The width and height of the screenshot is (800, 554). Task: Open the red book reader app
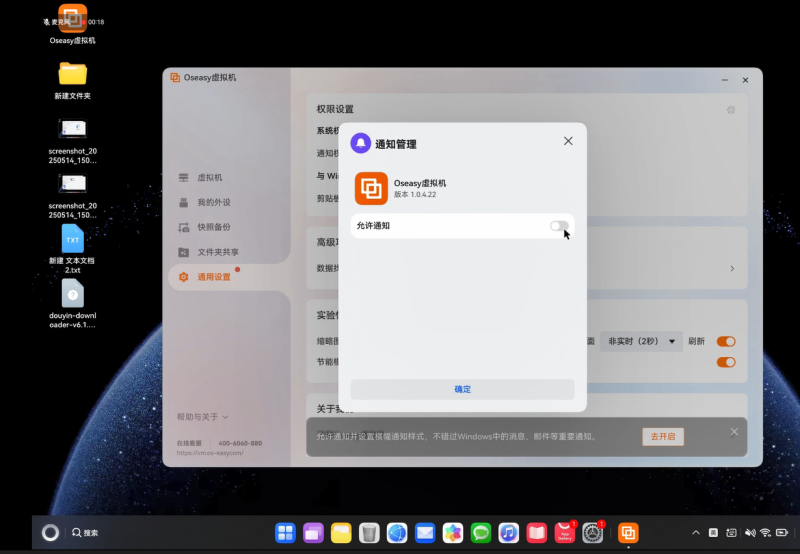536,533
